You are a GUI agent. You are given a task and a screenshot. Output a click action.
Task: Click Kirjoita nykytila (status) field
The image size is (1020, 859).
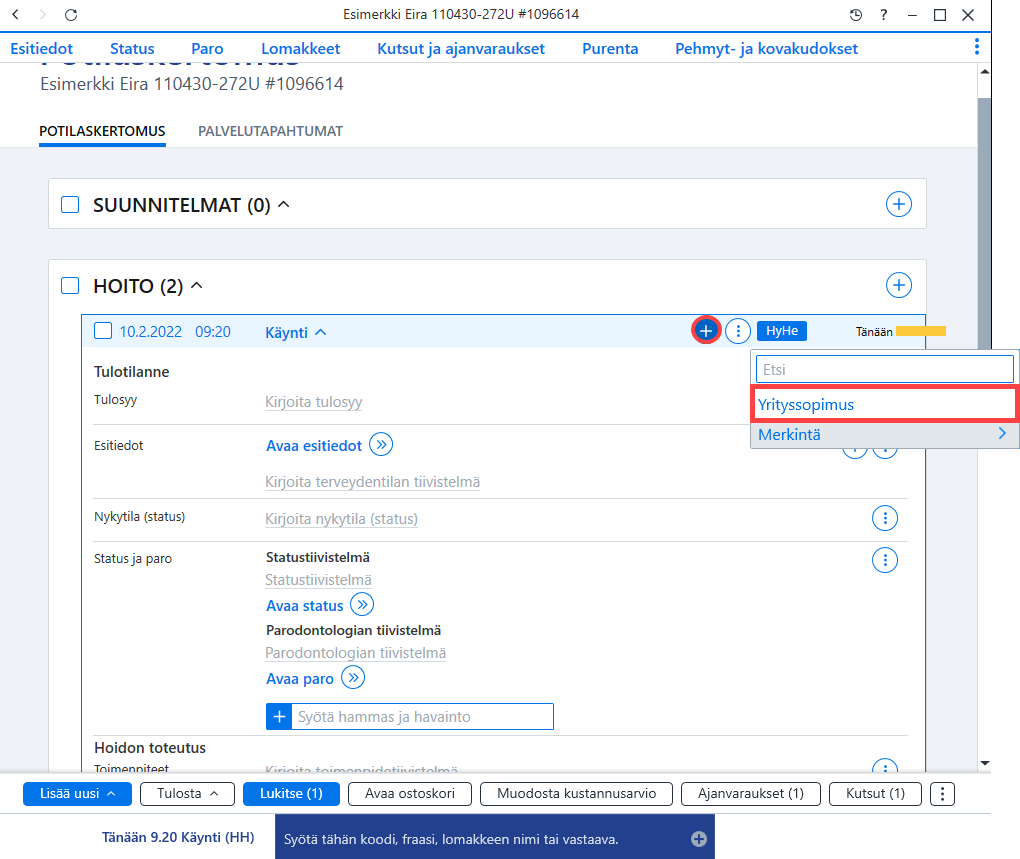point(342,519)
